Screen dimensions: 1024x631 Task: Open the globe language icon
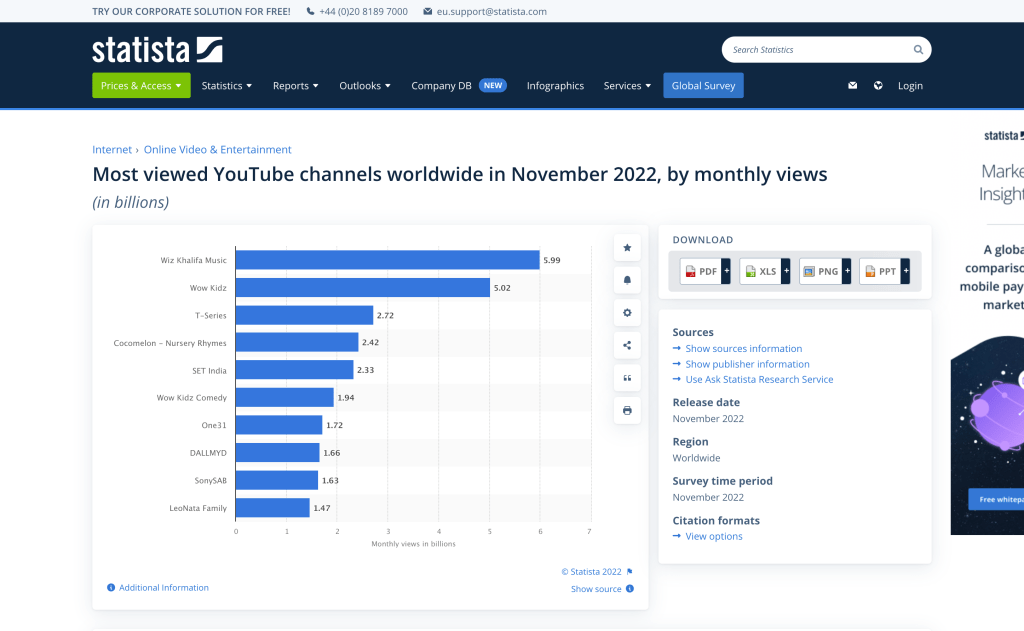tap(878, 86)
